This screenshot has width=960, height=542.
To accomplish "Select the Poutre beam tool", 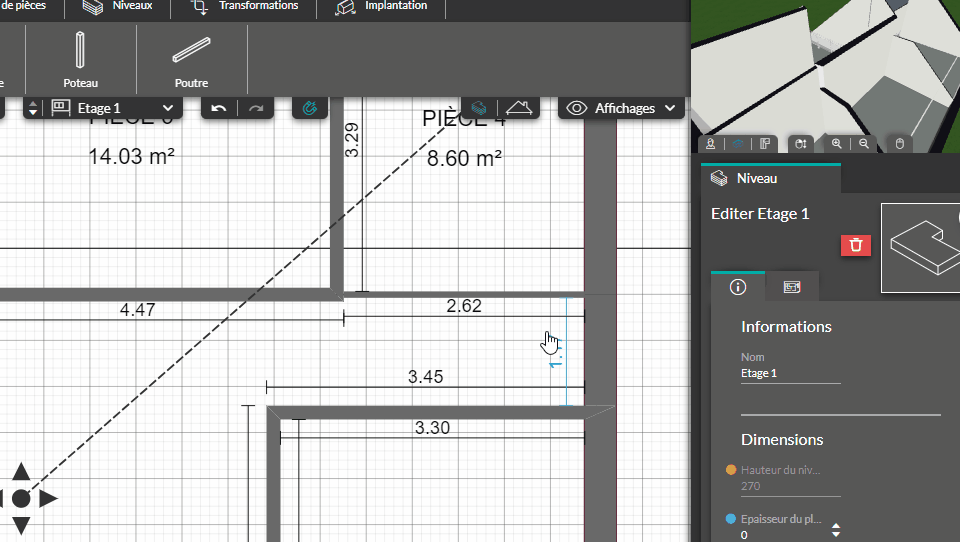I will coord(190,58).
